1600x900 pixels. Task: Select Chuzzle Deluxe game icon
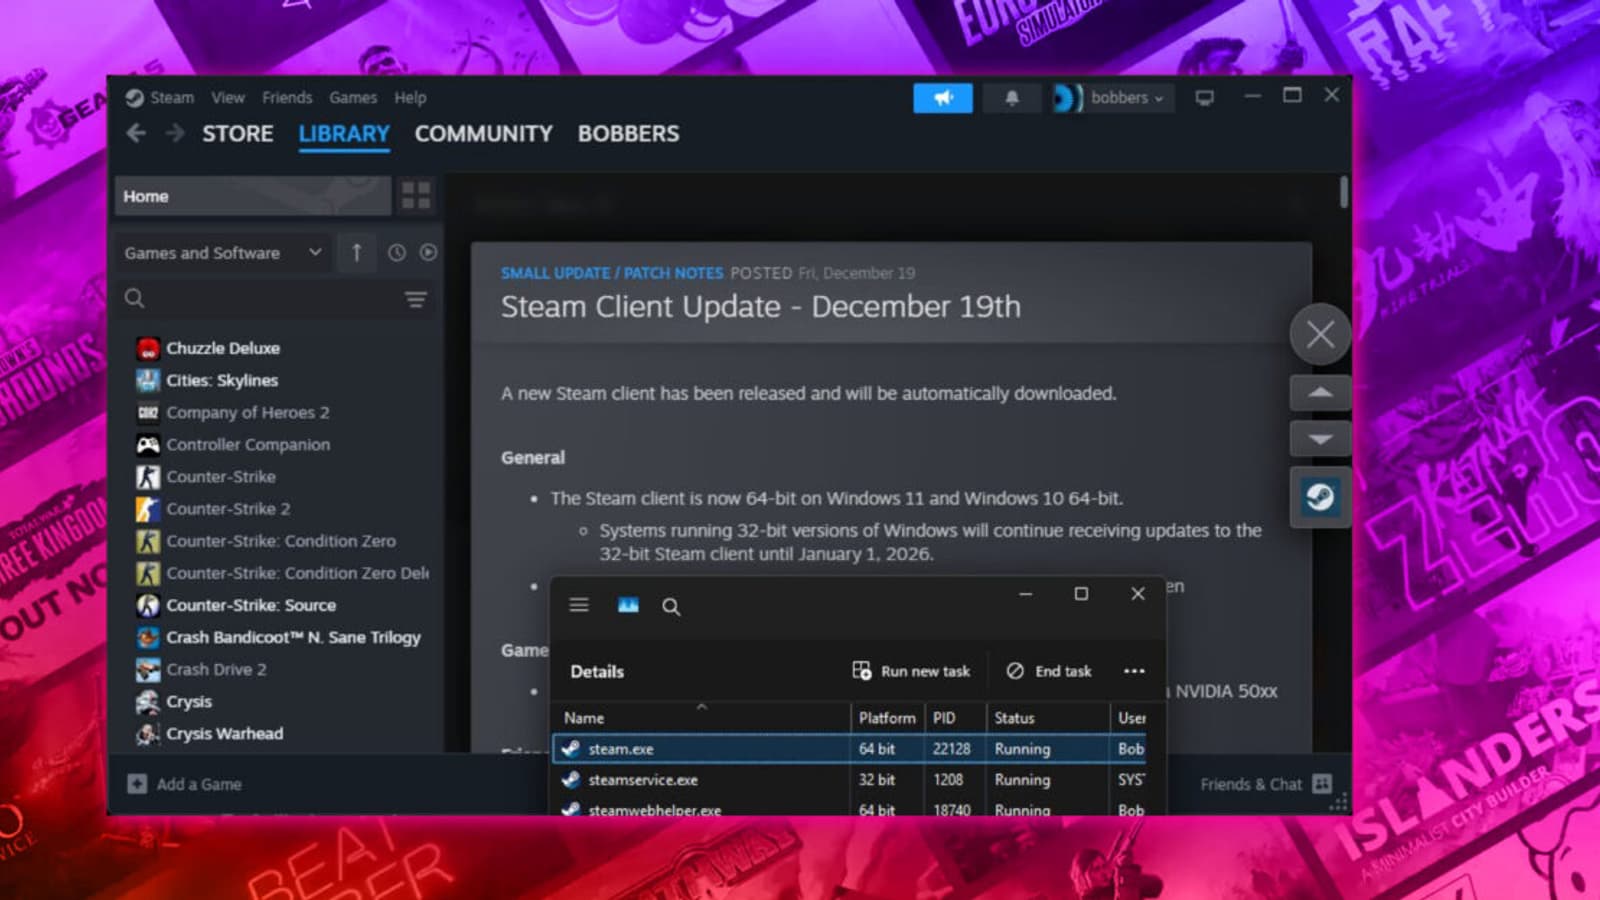pos(148,348)
